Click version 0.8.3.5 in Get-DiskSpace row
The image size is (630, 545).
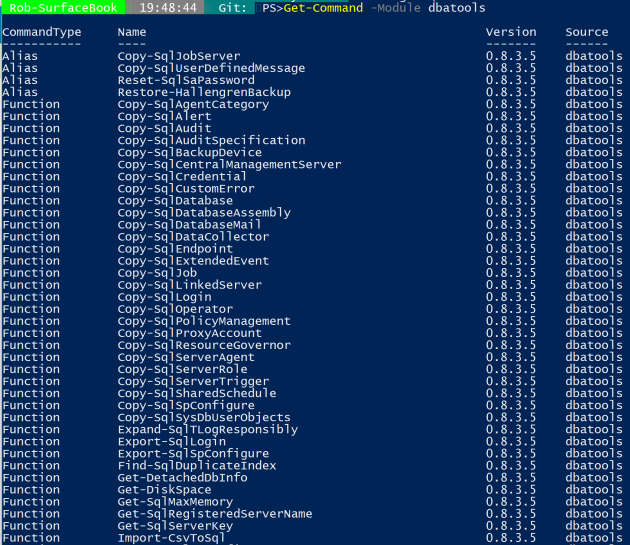pyautogui.click(x=511, y=490)
